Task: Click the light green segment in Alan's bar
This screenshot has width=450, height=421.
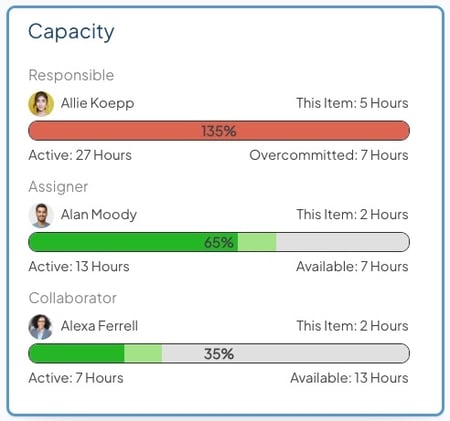Action: (257, 242)
